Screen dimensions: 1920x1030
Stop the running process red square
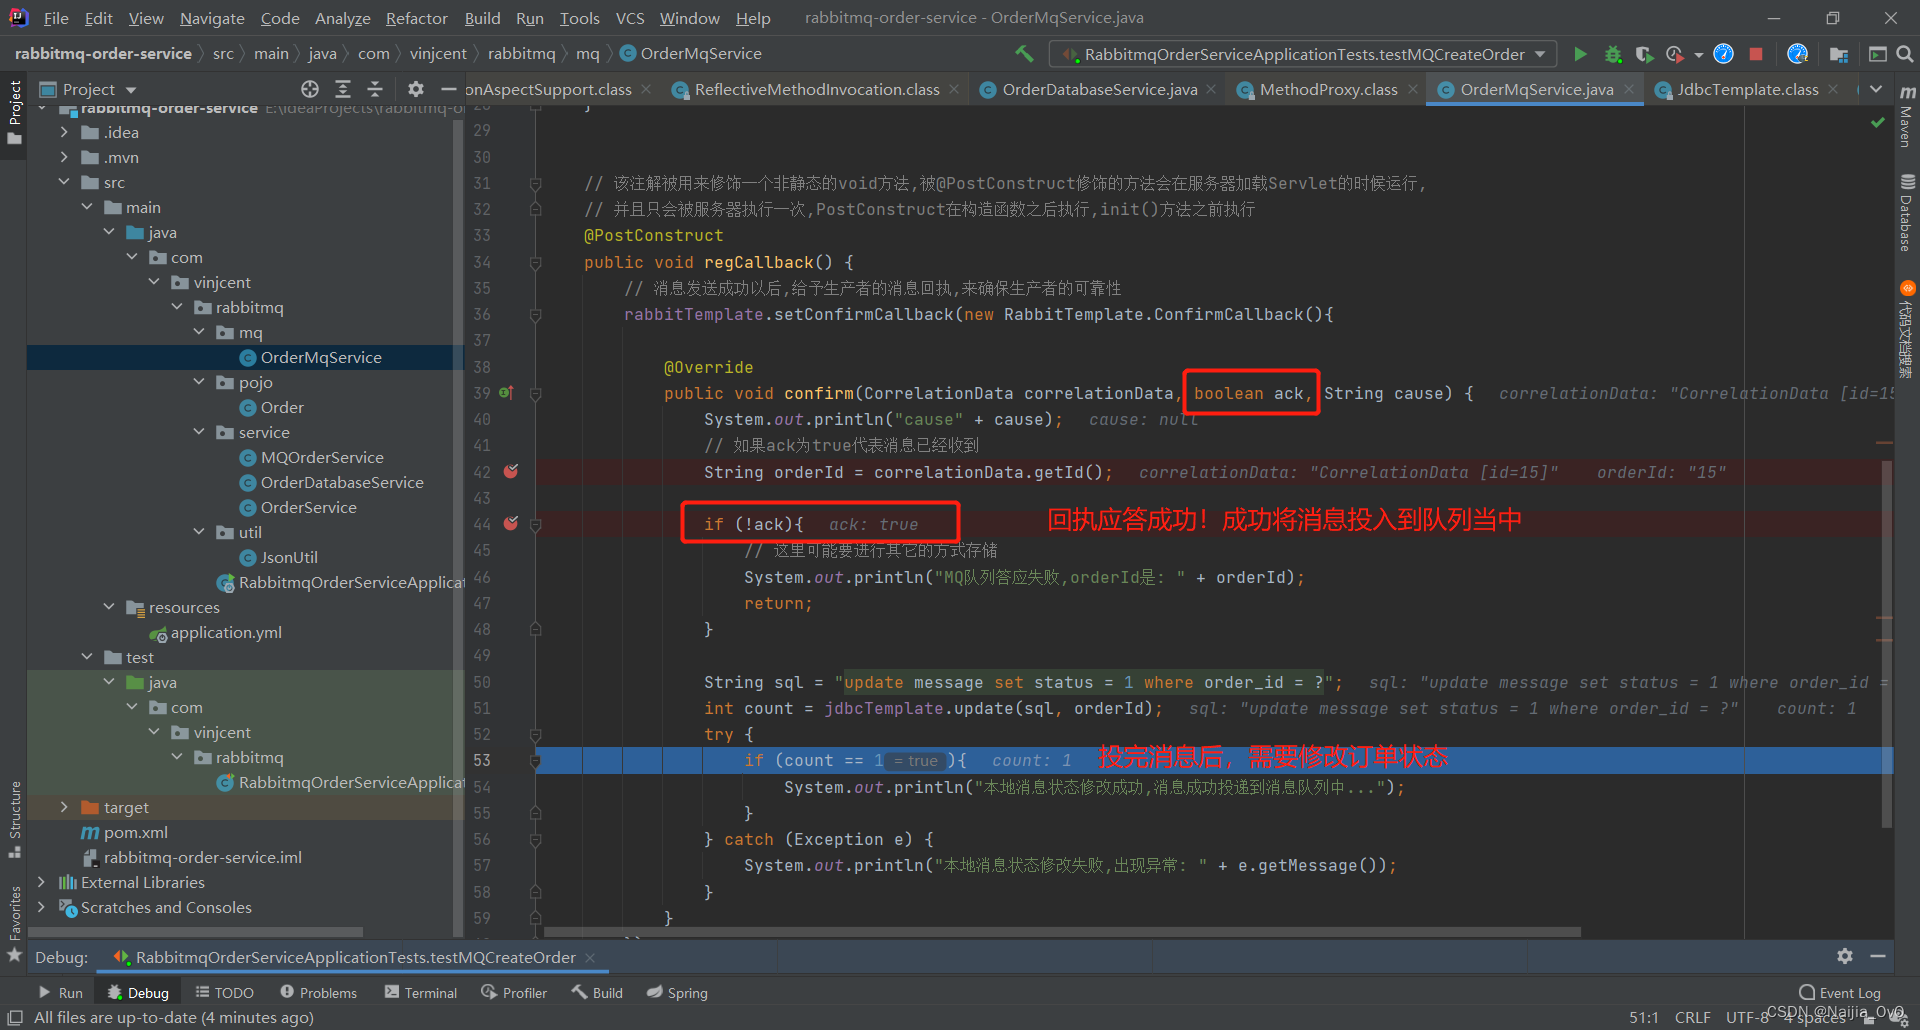(1756, 54)
